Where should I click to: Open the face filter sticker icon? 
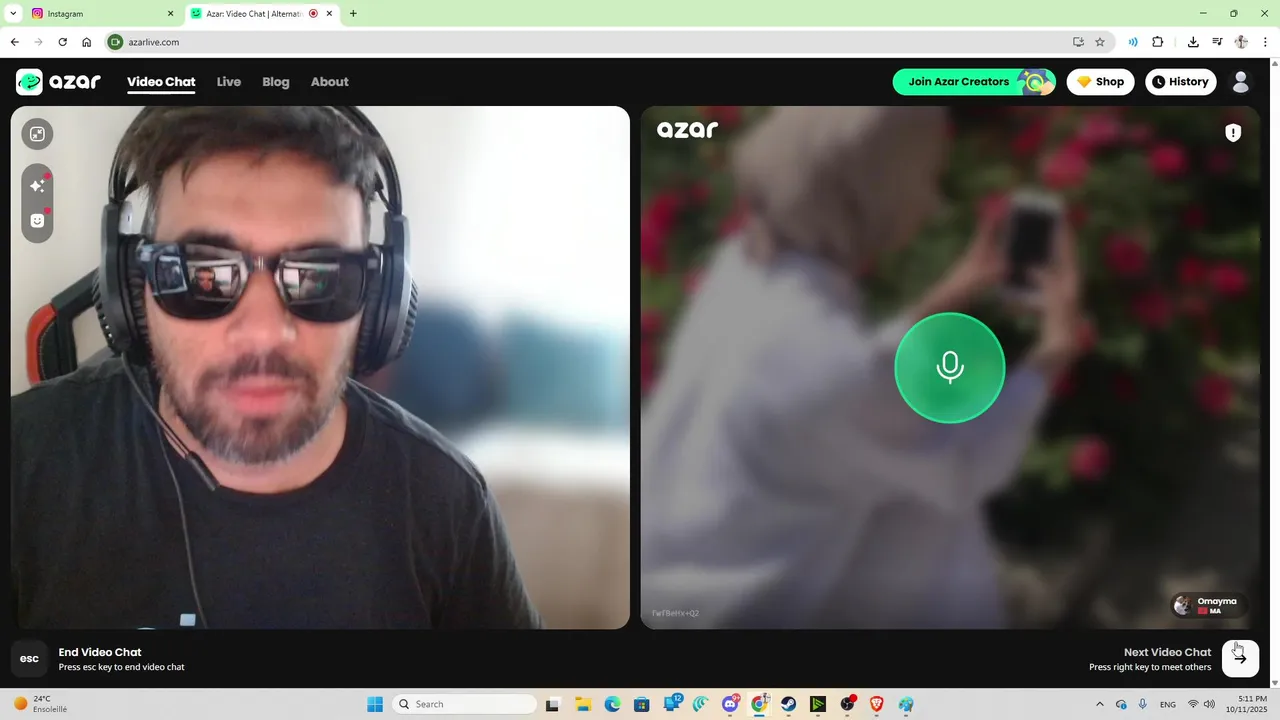[x=37, y=221]
